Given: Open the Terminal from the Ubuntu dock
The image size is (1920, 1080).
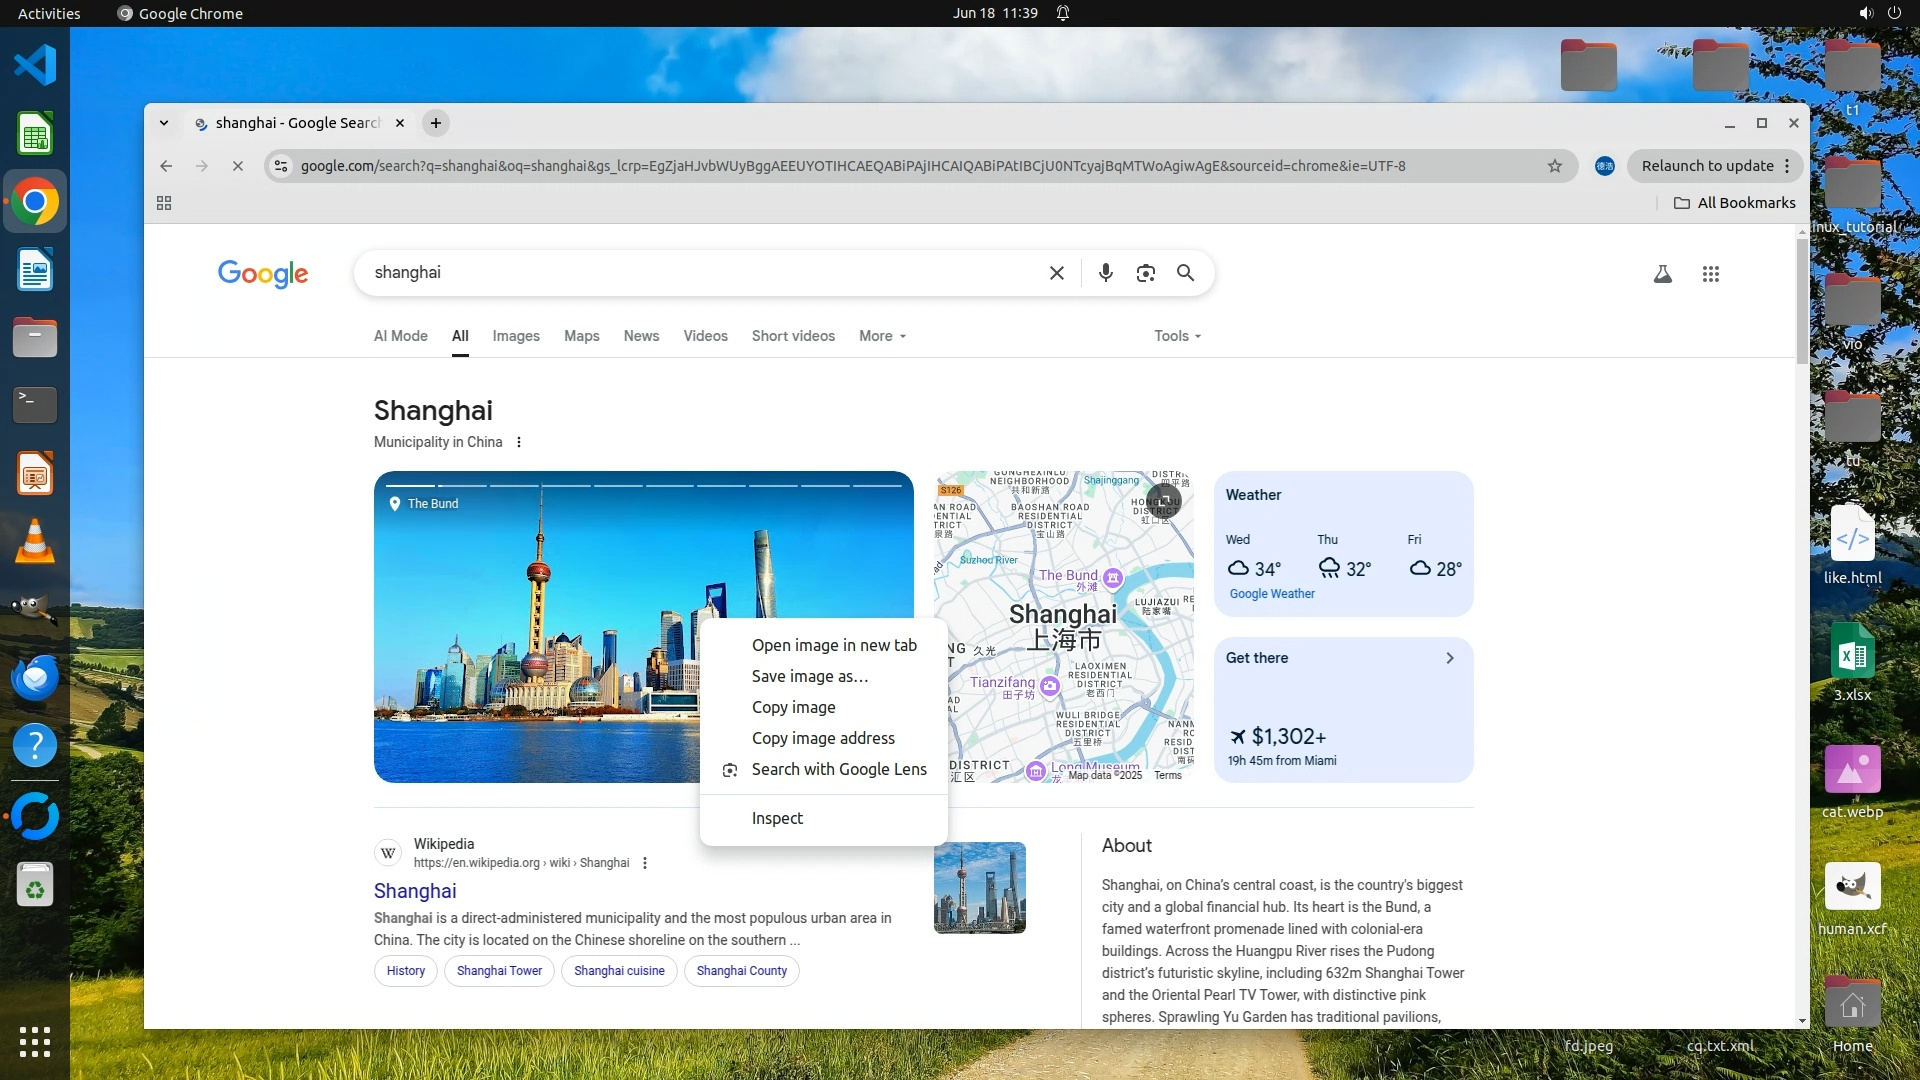Looking at the screenshot, I should (35, 405).
